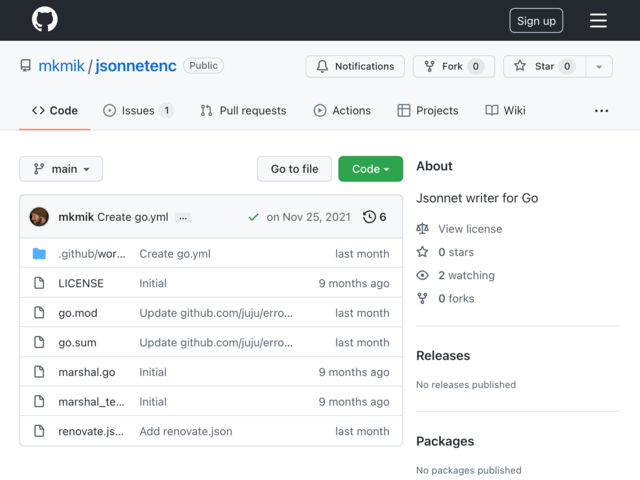Image resolution: width=640 pixels, height=480 pixels.
Task: Show more tabs via the three-dot menu
Action: pyautogui.click(x=601, y=111)
